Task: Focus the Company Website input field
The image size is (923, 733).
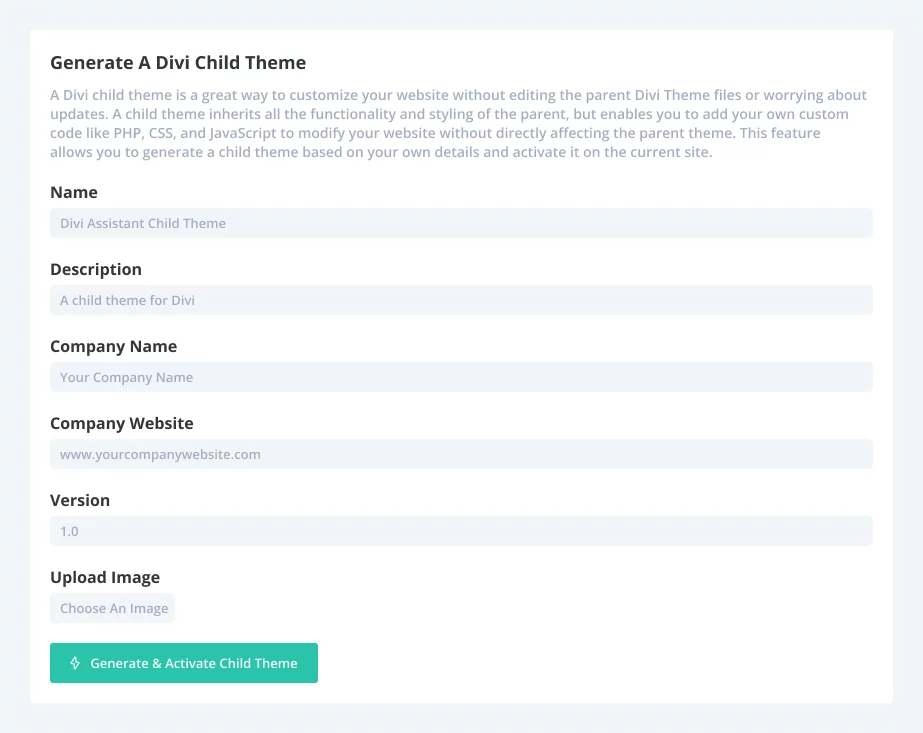Action: [x=461, y=455]
